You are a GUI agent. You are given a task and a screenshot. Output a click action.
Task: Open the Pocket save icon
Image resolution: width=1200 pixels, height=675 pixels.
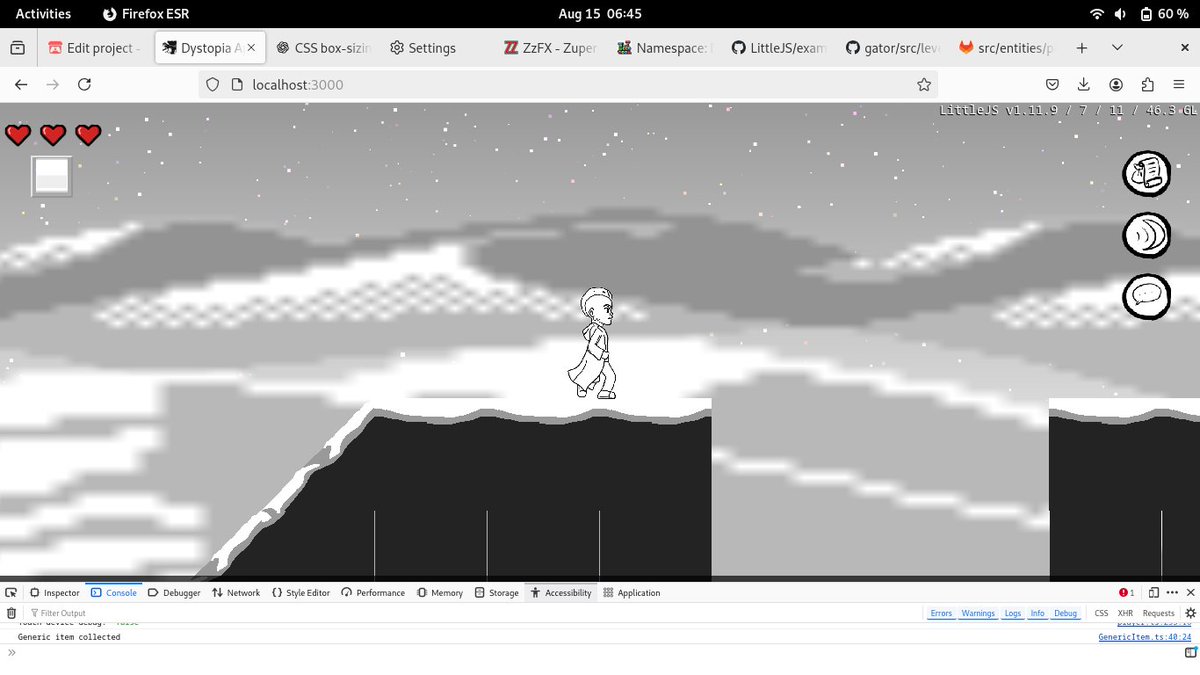[x=1052, y=85]
